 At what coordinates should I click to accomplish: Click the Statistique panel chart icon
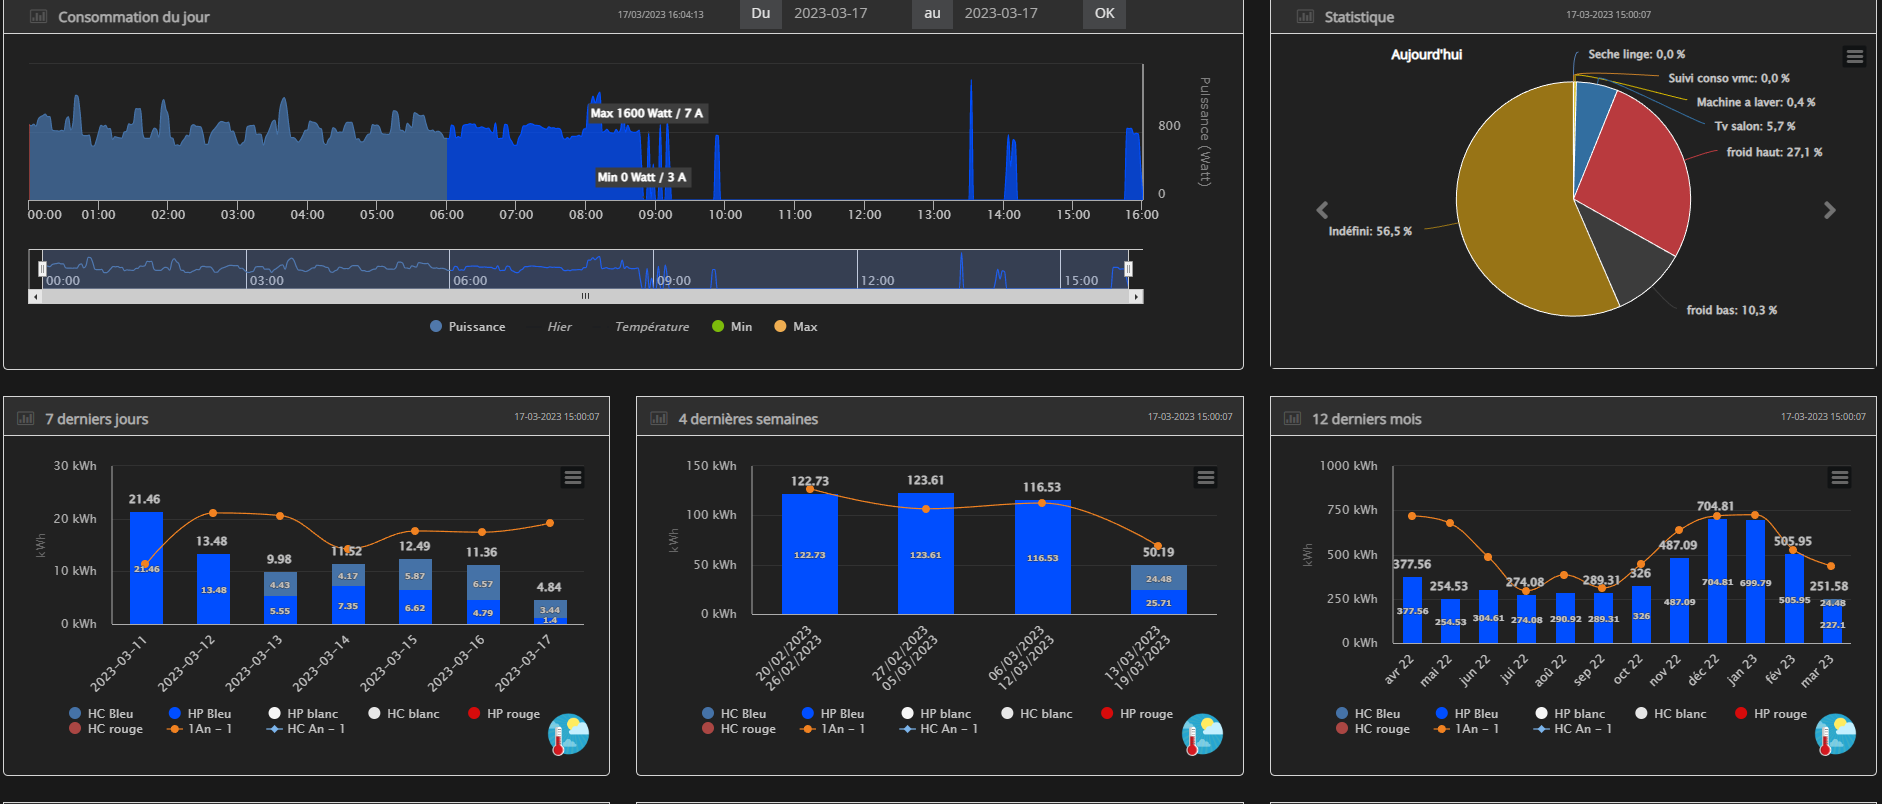pyautogui.click(x=1305, y=16)
